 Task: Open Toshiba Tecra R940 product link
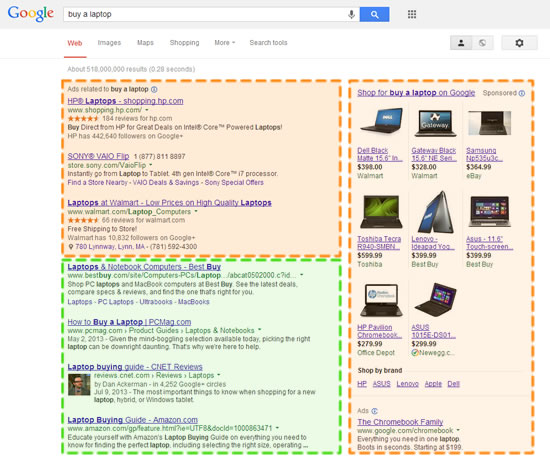pos(379,243)
